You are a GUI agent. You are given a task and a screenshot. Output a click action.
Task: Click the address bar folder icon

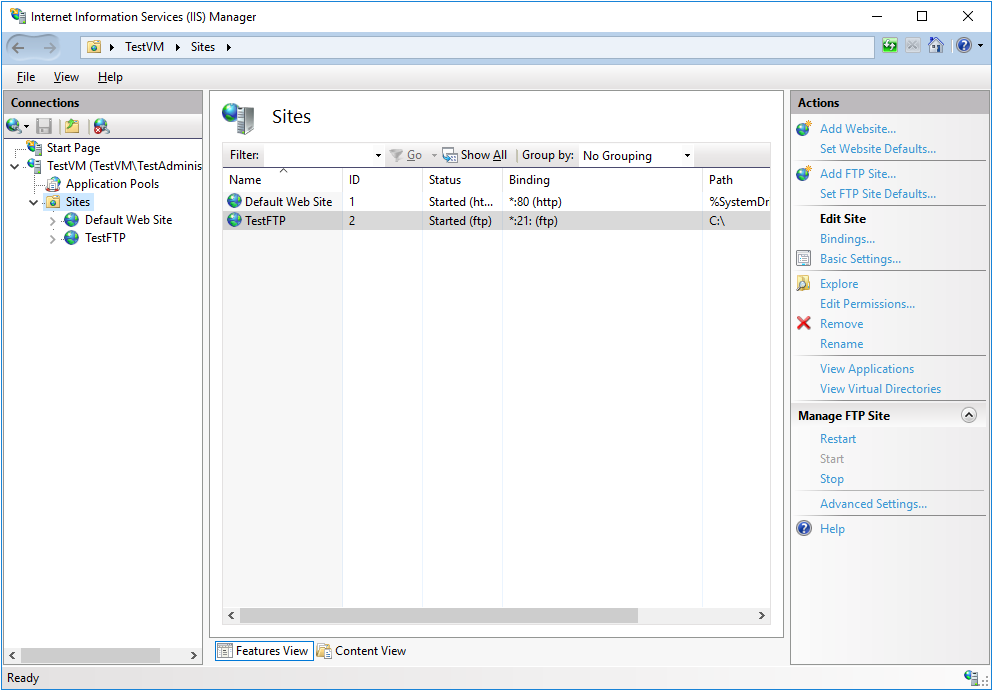tap(94, 47)
